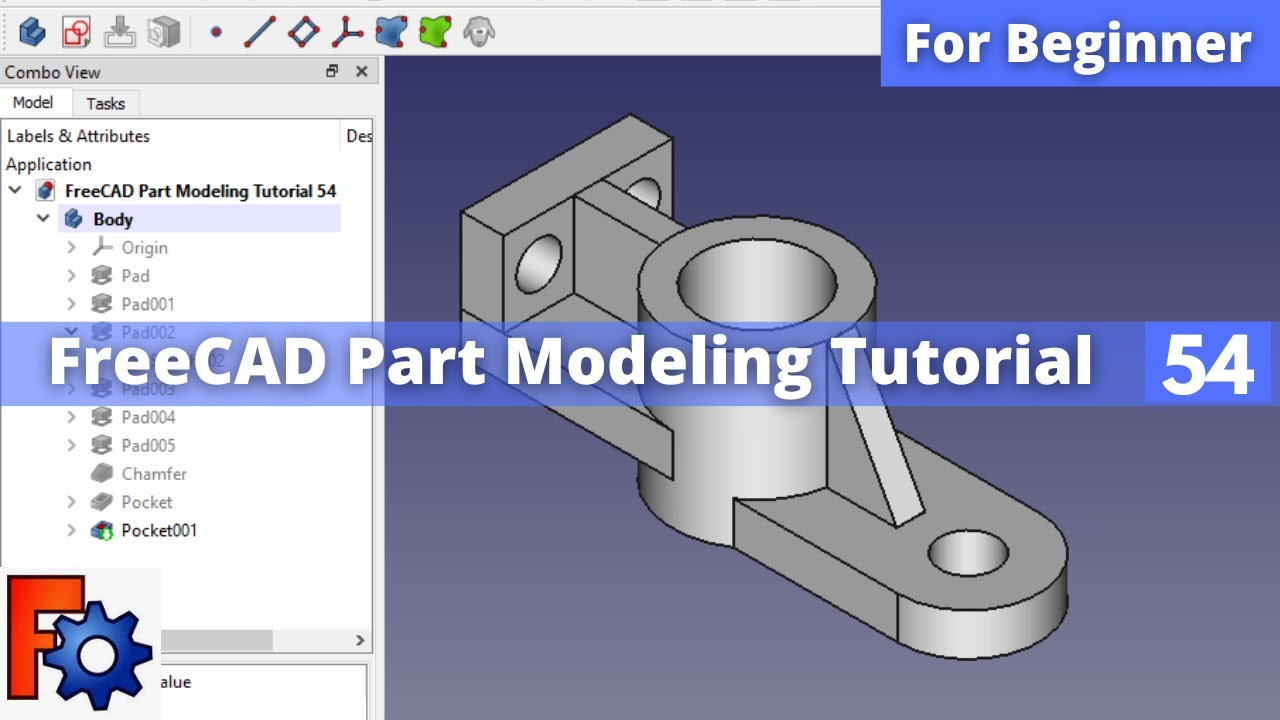Expand the Pad004 node
This screenshot has width=1280, height=720.
[x=71, y=417]
